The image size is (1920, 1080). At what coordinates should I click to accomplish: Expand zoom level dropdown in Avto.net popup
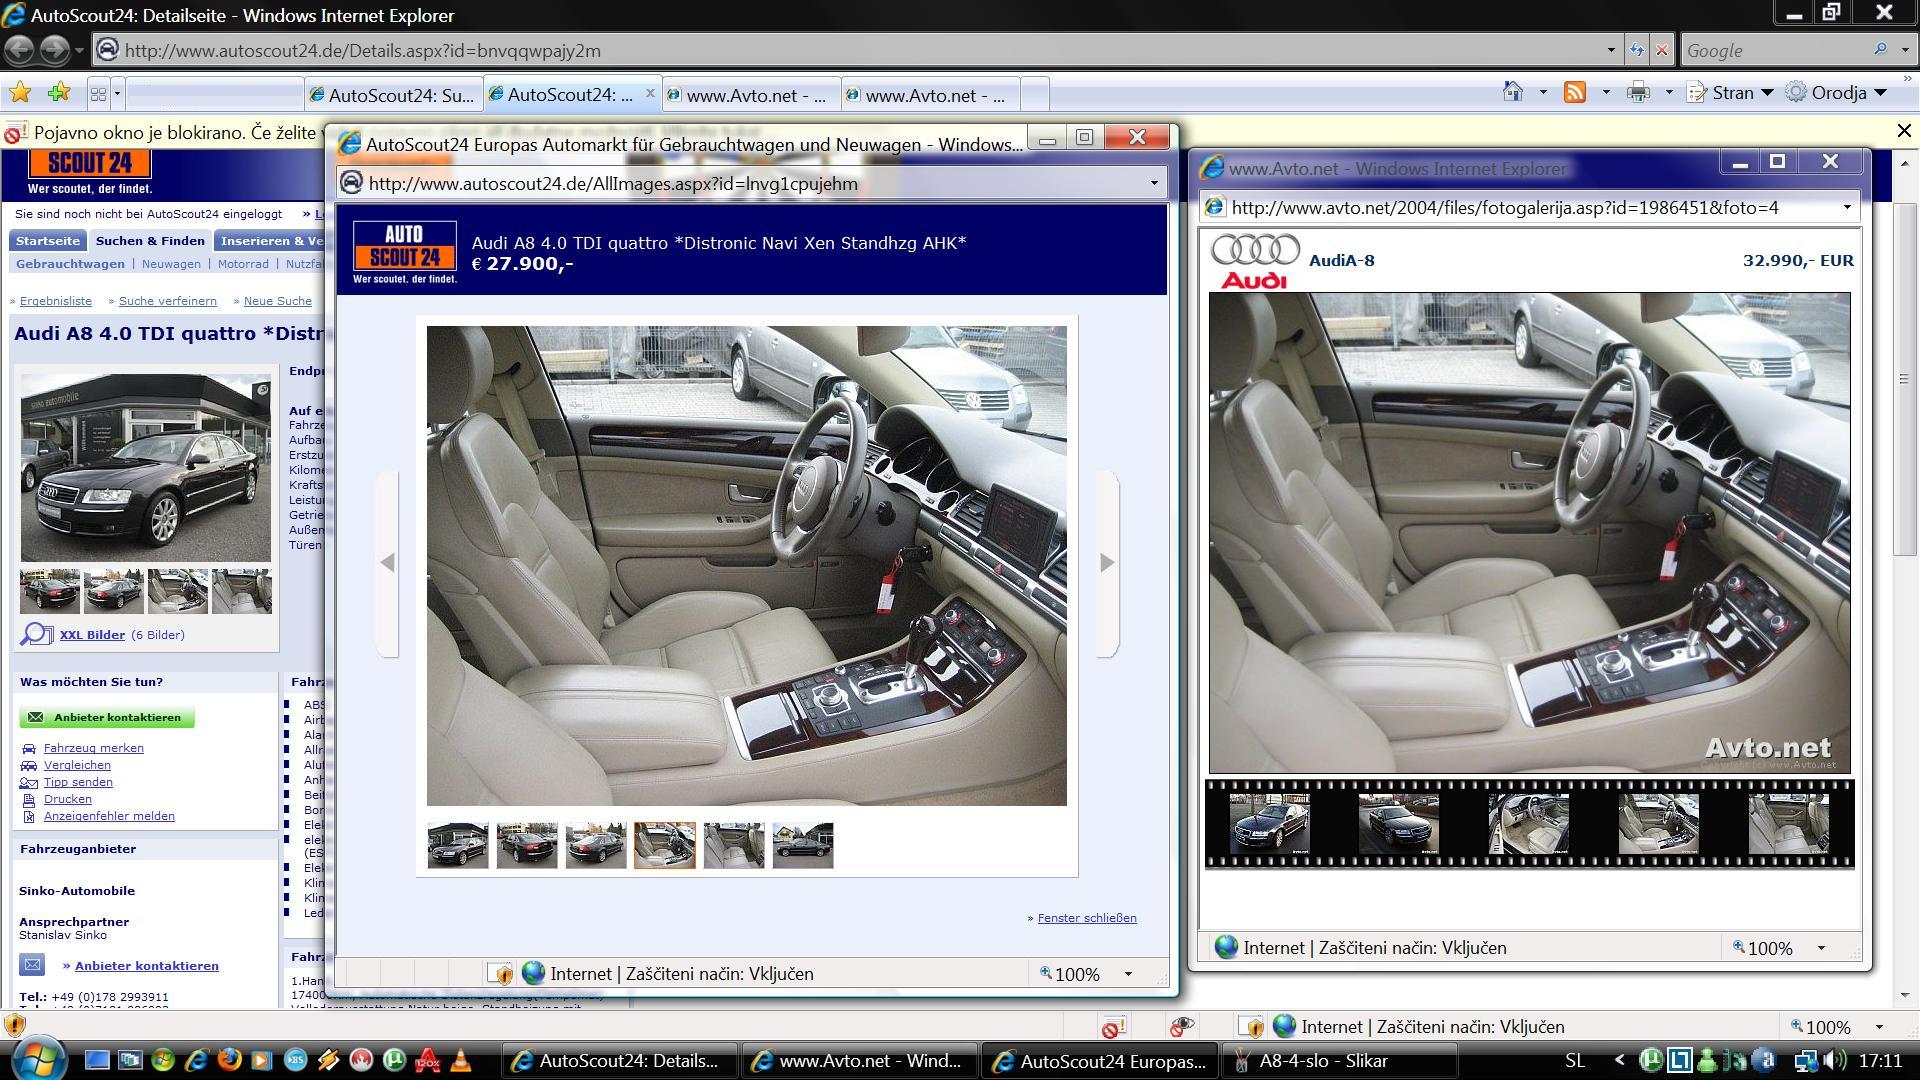pos(1820,948)
